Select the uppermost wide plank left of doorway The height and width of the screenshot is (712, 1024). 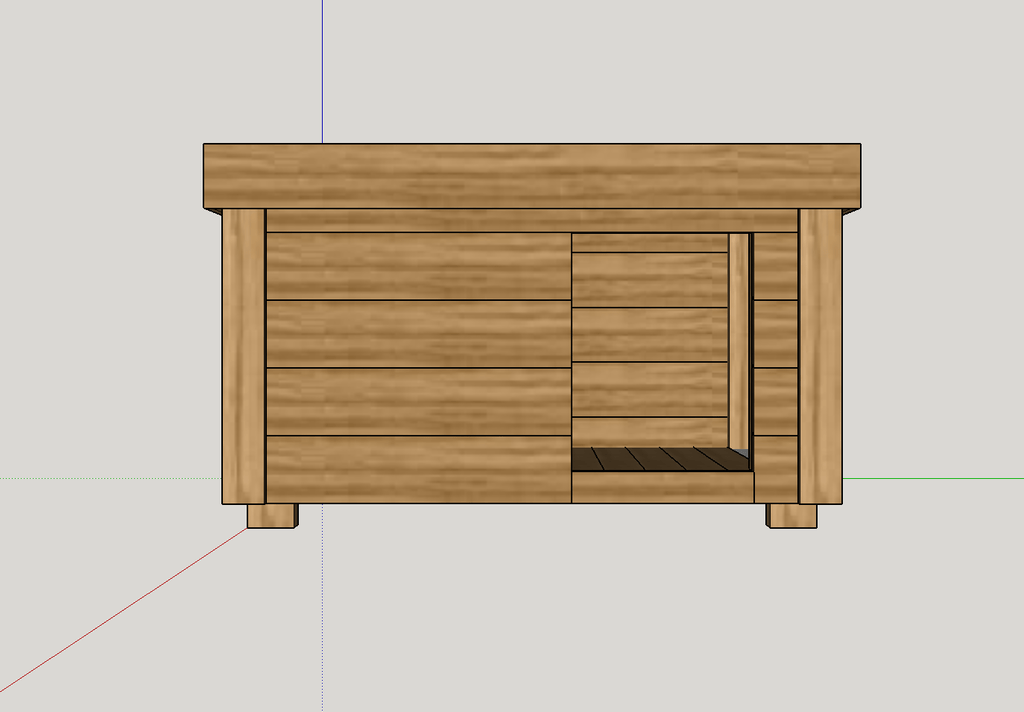point(419,267)
